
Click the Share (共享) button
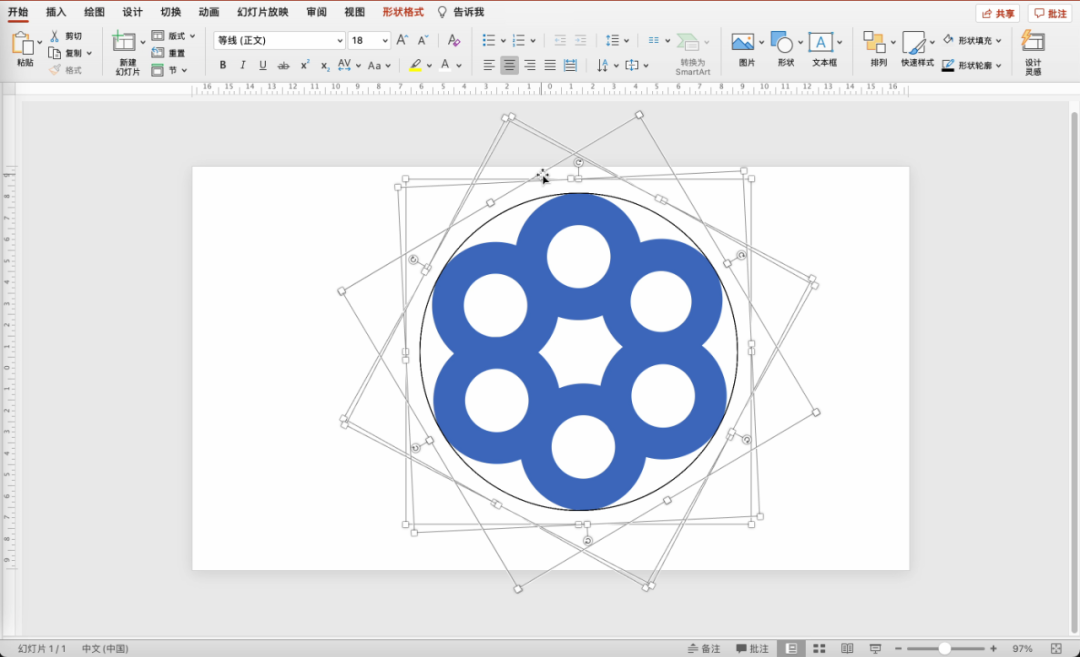pyautogui.click(x=997, y=13)
